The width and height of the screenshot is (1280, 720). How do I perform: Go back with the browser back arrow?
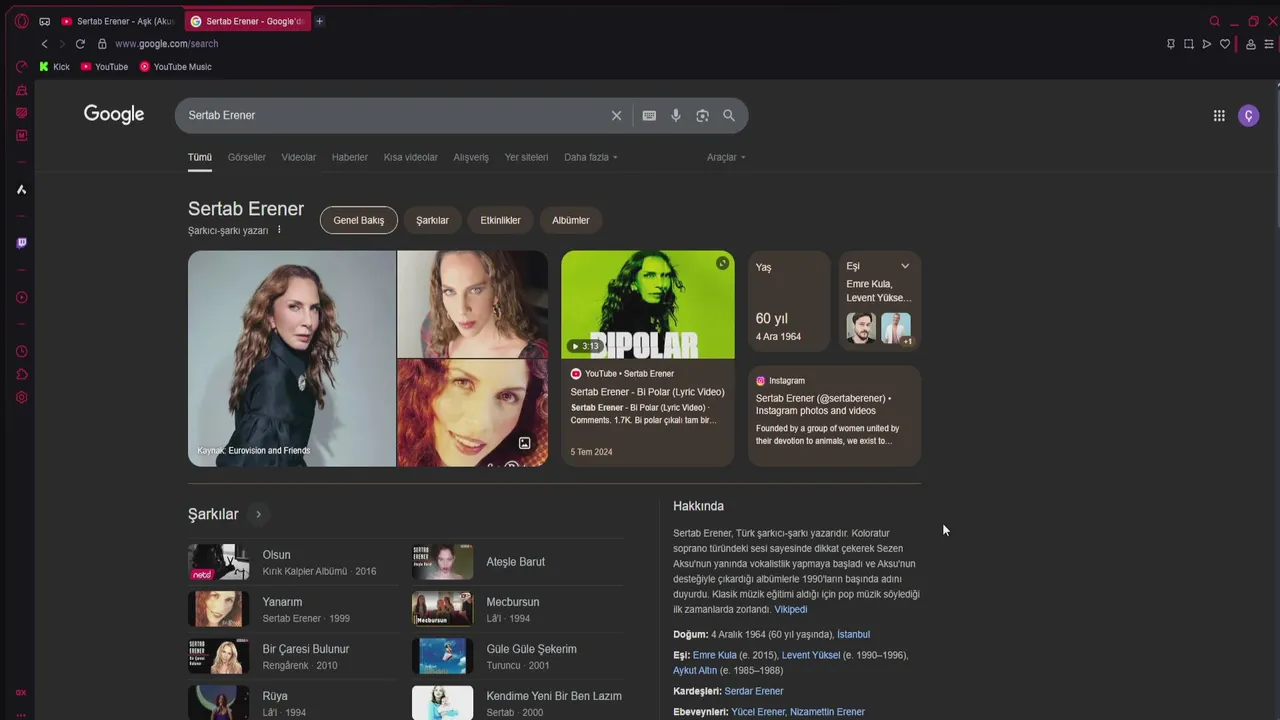pos(44,44)
